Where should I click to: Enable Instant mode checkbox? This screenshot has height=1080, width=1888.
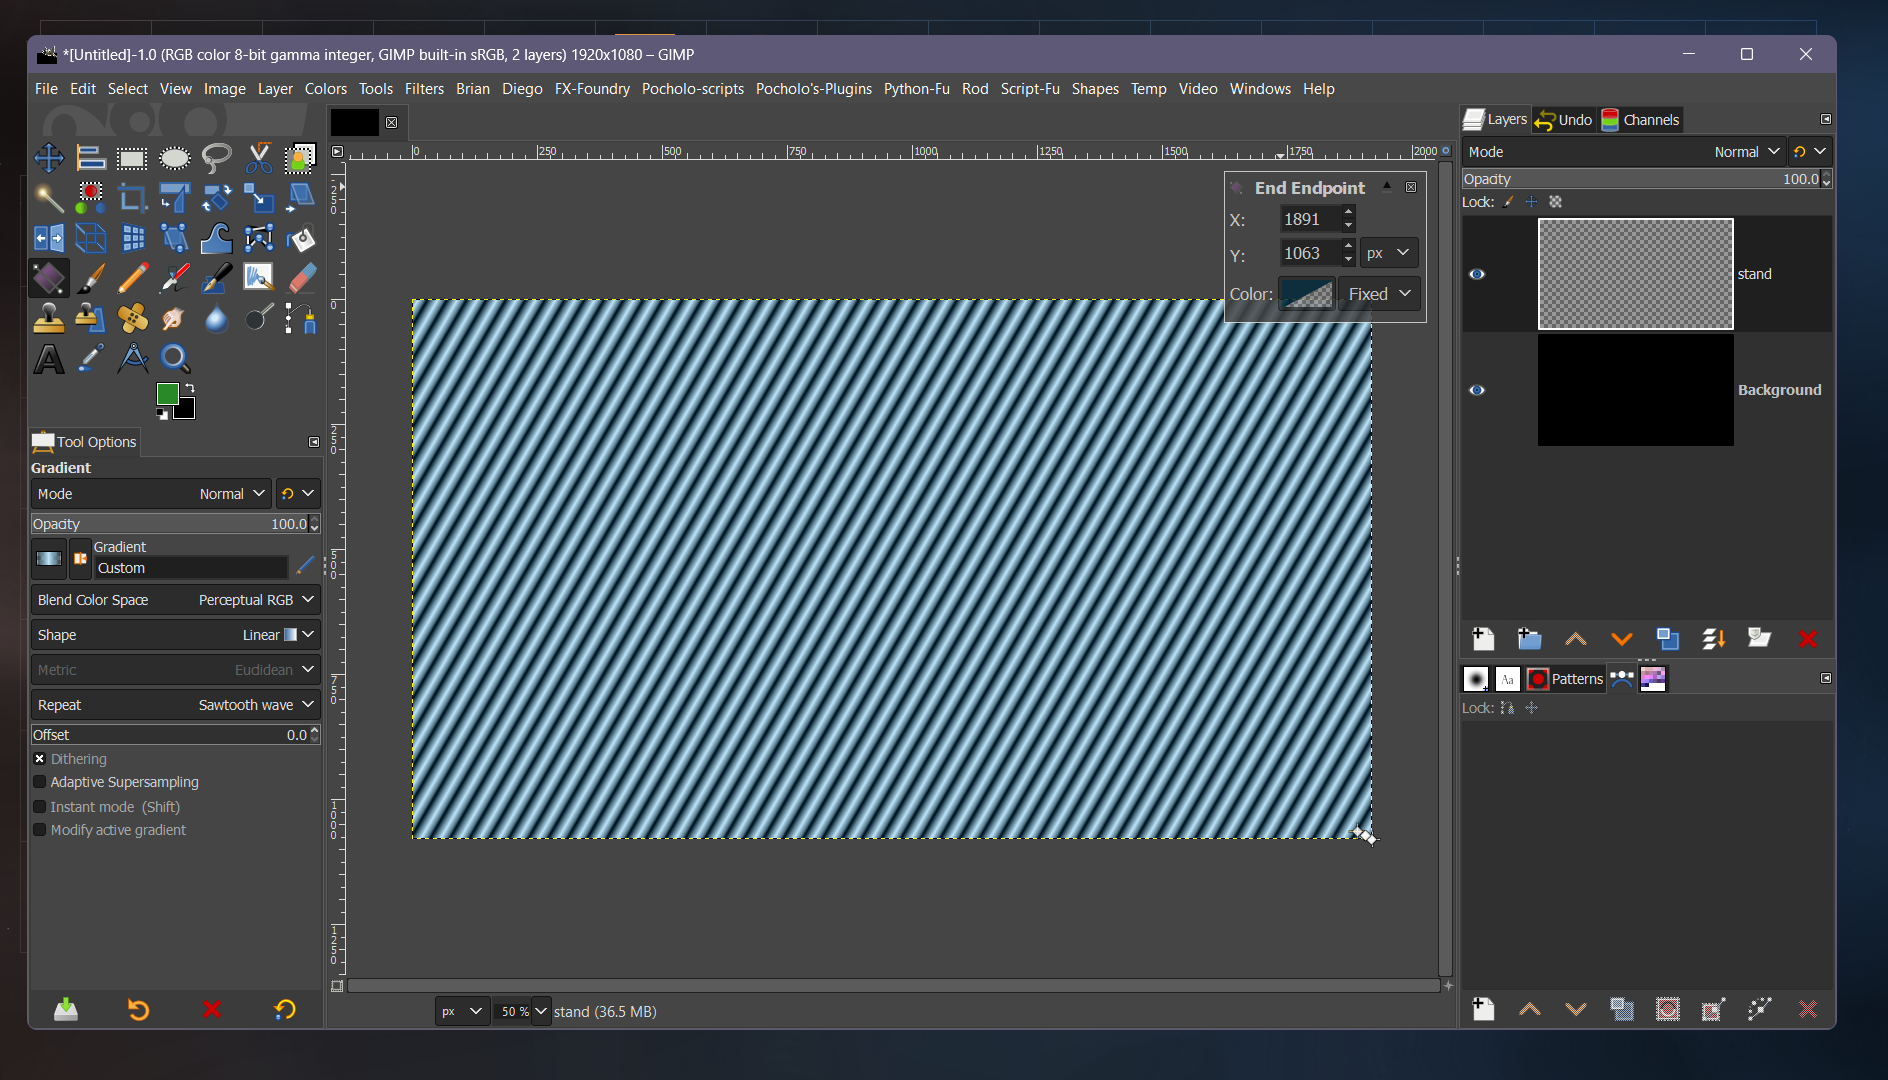pos(40,807)
